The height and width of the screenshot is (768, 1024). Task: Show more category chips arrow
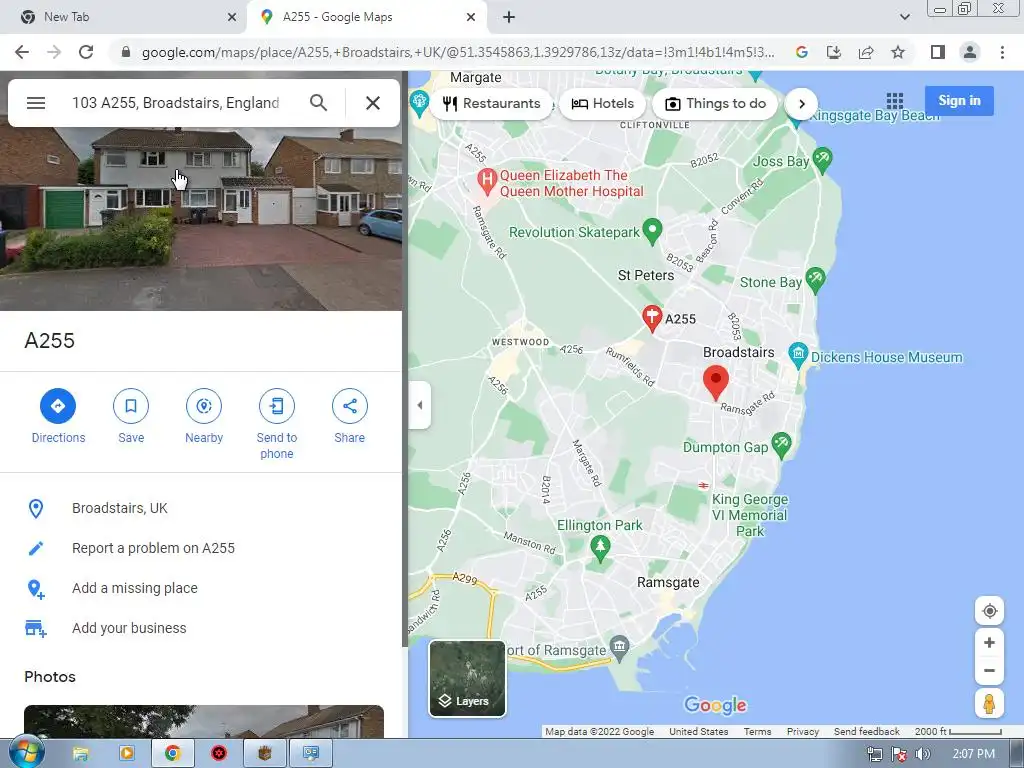802,104
